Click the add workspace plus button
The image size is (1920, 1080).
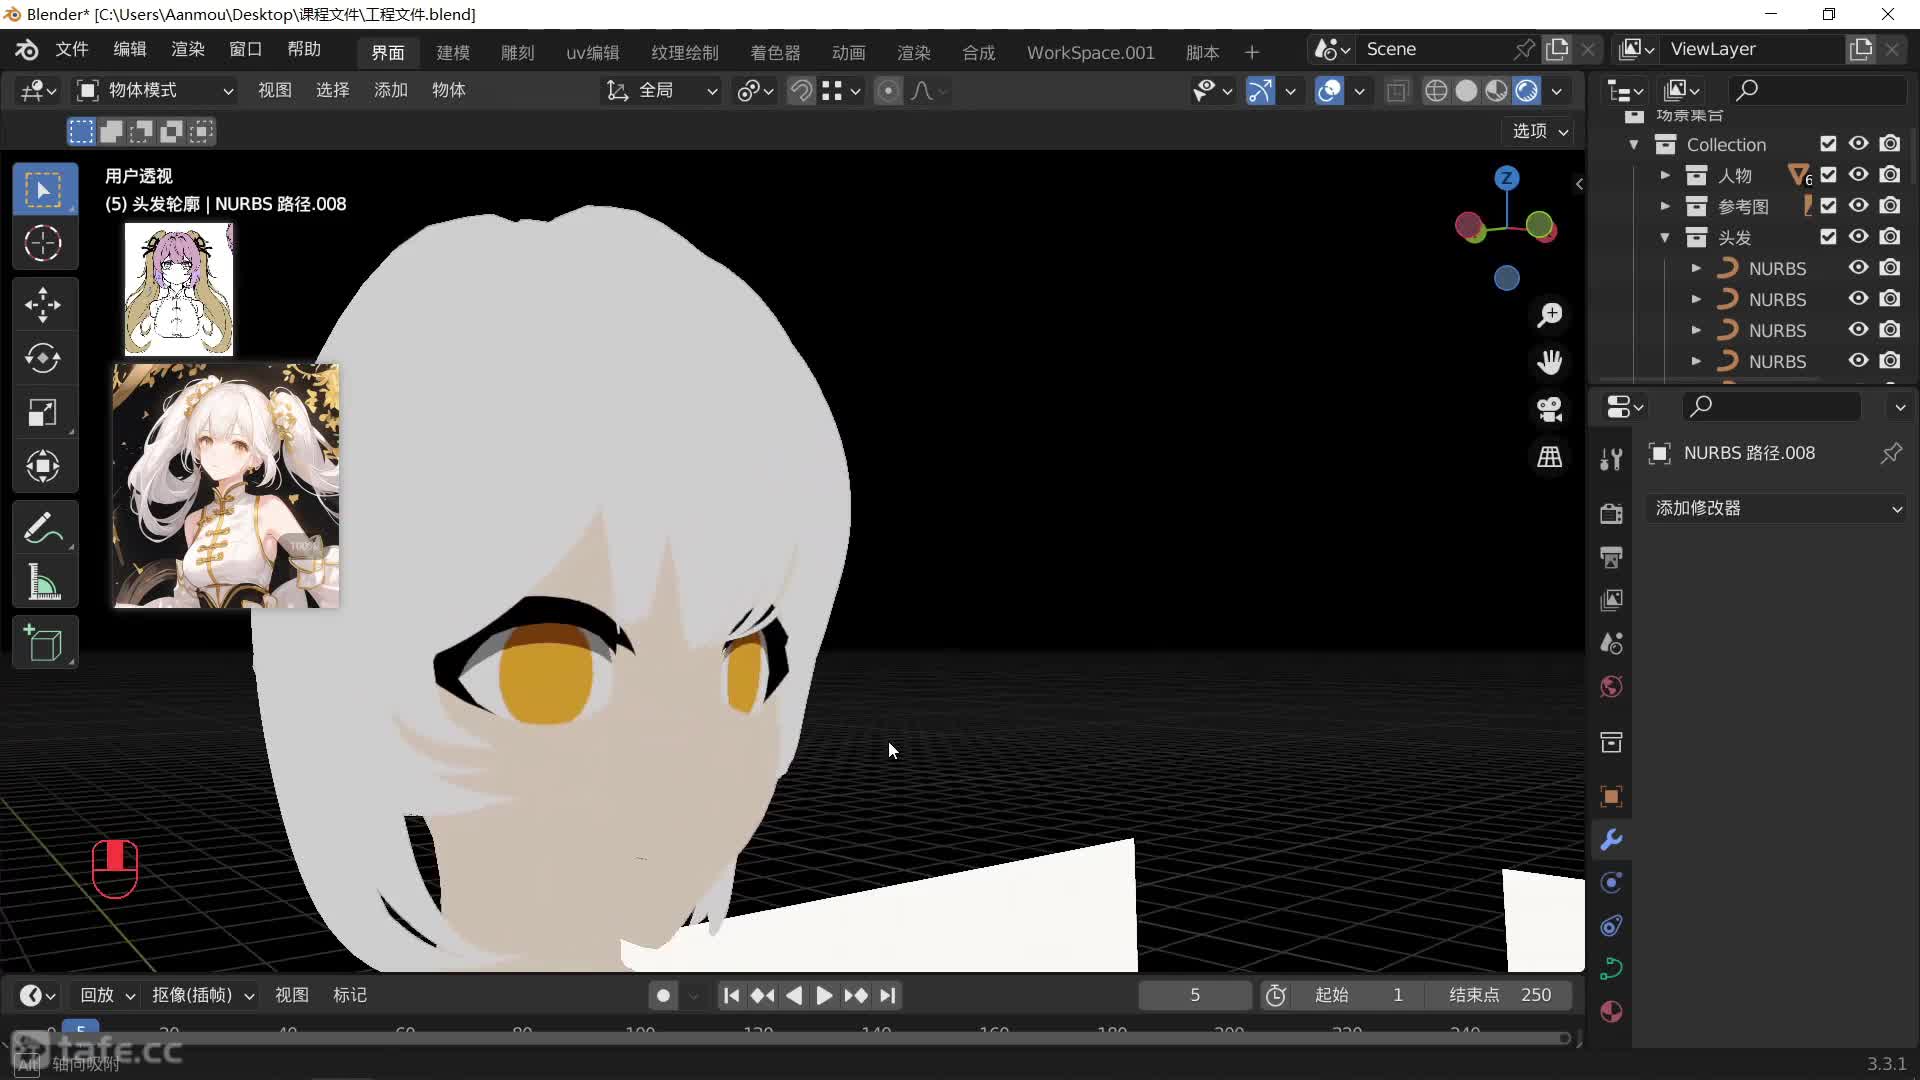1252,53
